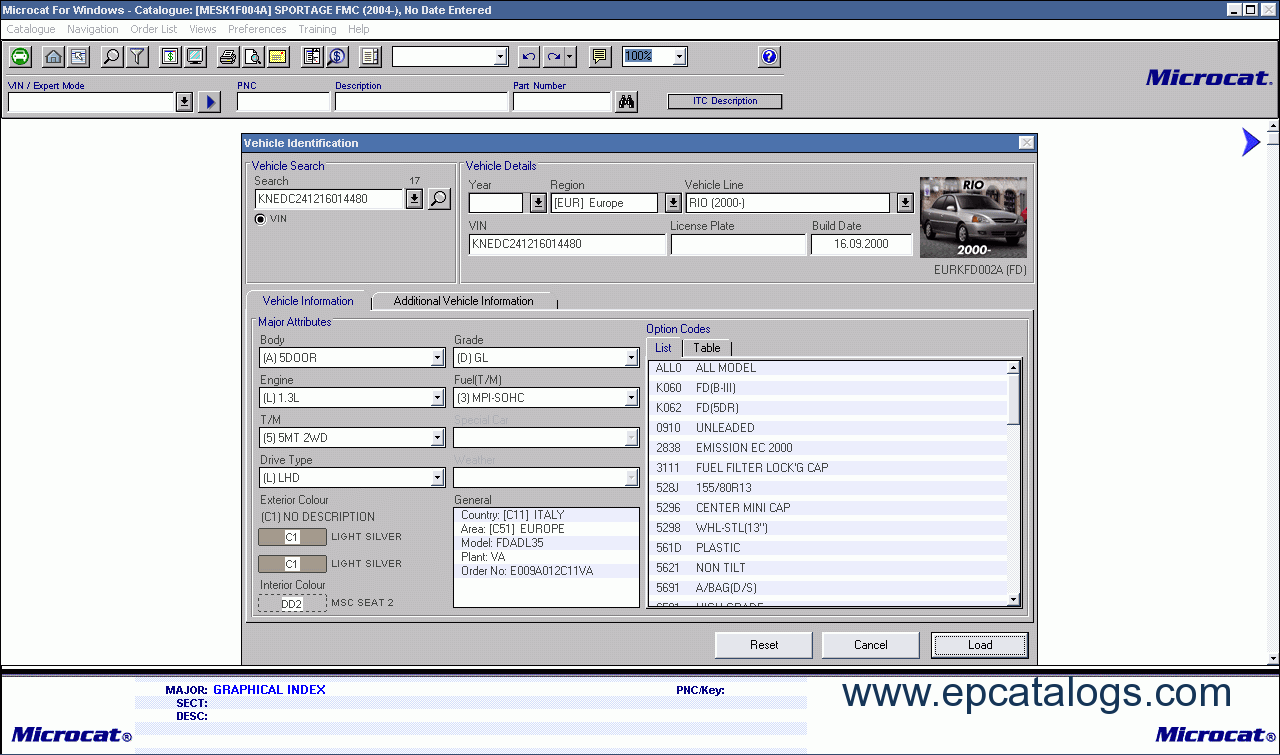
Task: Click the blue arrow at right panel edge
Action: (x=1251, y=142)
